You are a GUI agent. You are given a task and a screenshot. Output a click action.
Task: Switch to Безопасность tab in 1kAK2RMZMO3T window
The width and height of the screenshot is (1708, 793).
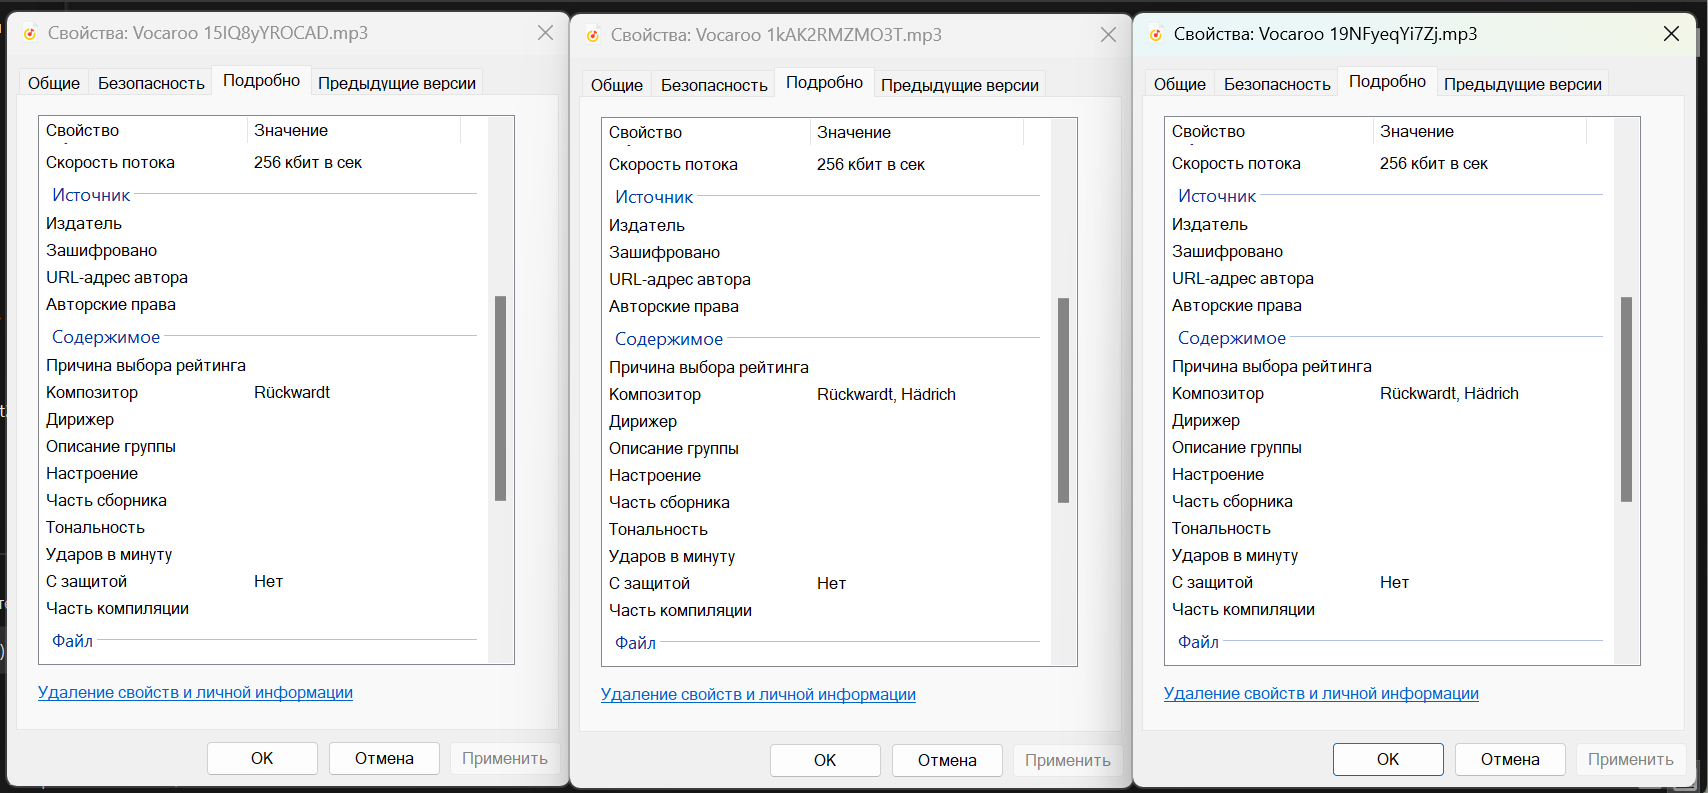714,85
